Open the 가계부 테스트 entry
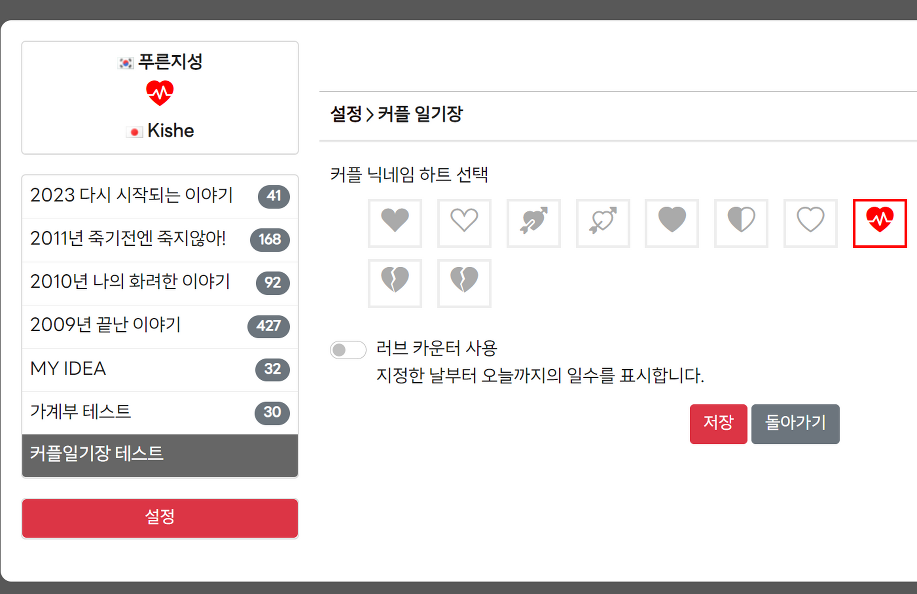Image resolution: width=917 pixels, height=594 pixels. point(80,412)
